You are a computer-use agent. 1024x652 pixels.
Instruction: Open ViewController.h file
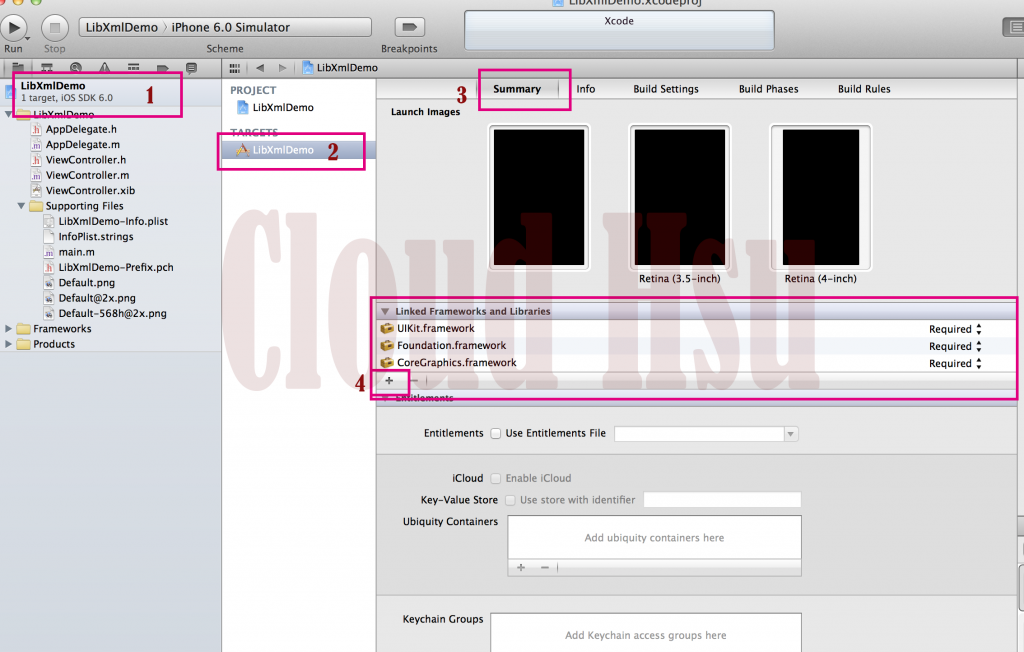pyautogui.click(x=86, y=160)
